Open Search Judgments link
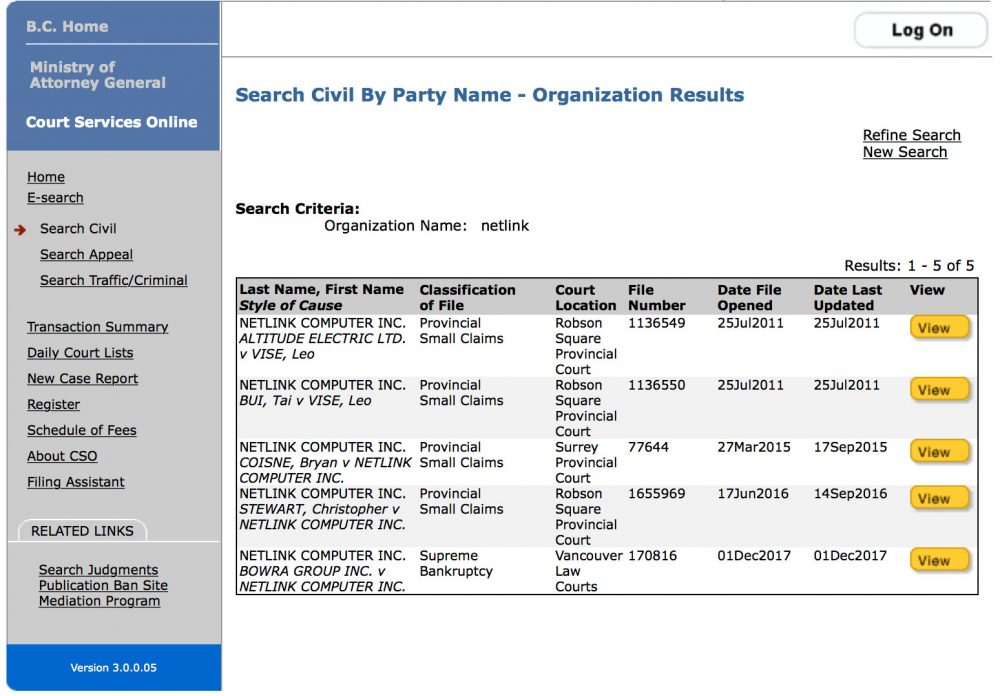1000x696 pixels. (x=98, y=570)
